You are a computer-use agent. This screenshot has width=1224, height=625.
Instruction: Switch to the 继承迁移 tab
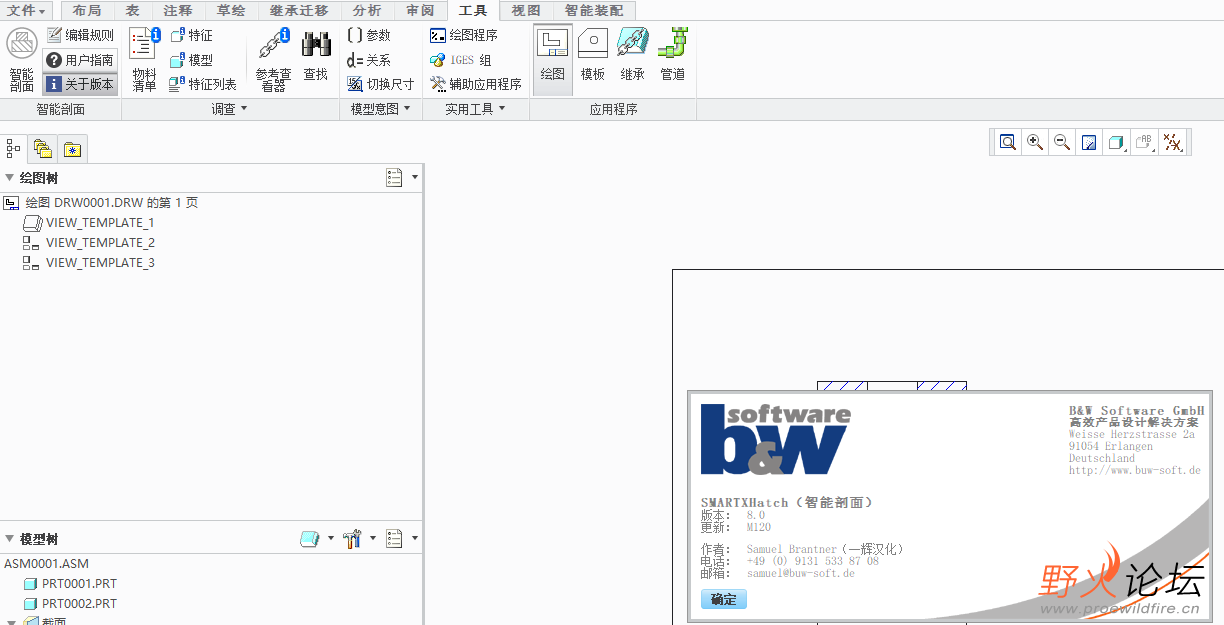(299, 10)
